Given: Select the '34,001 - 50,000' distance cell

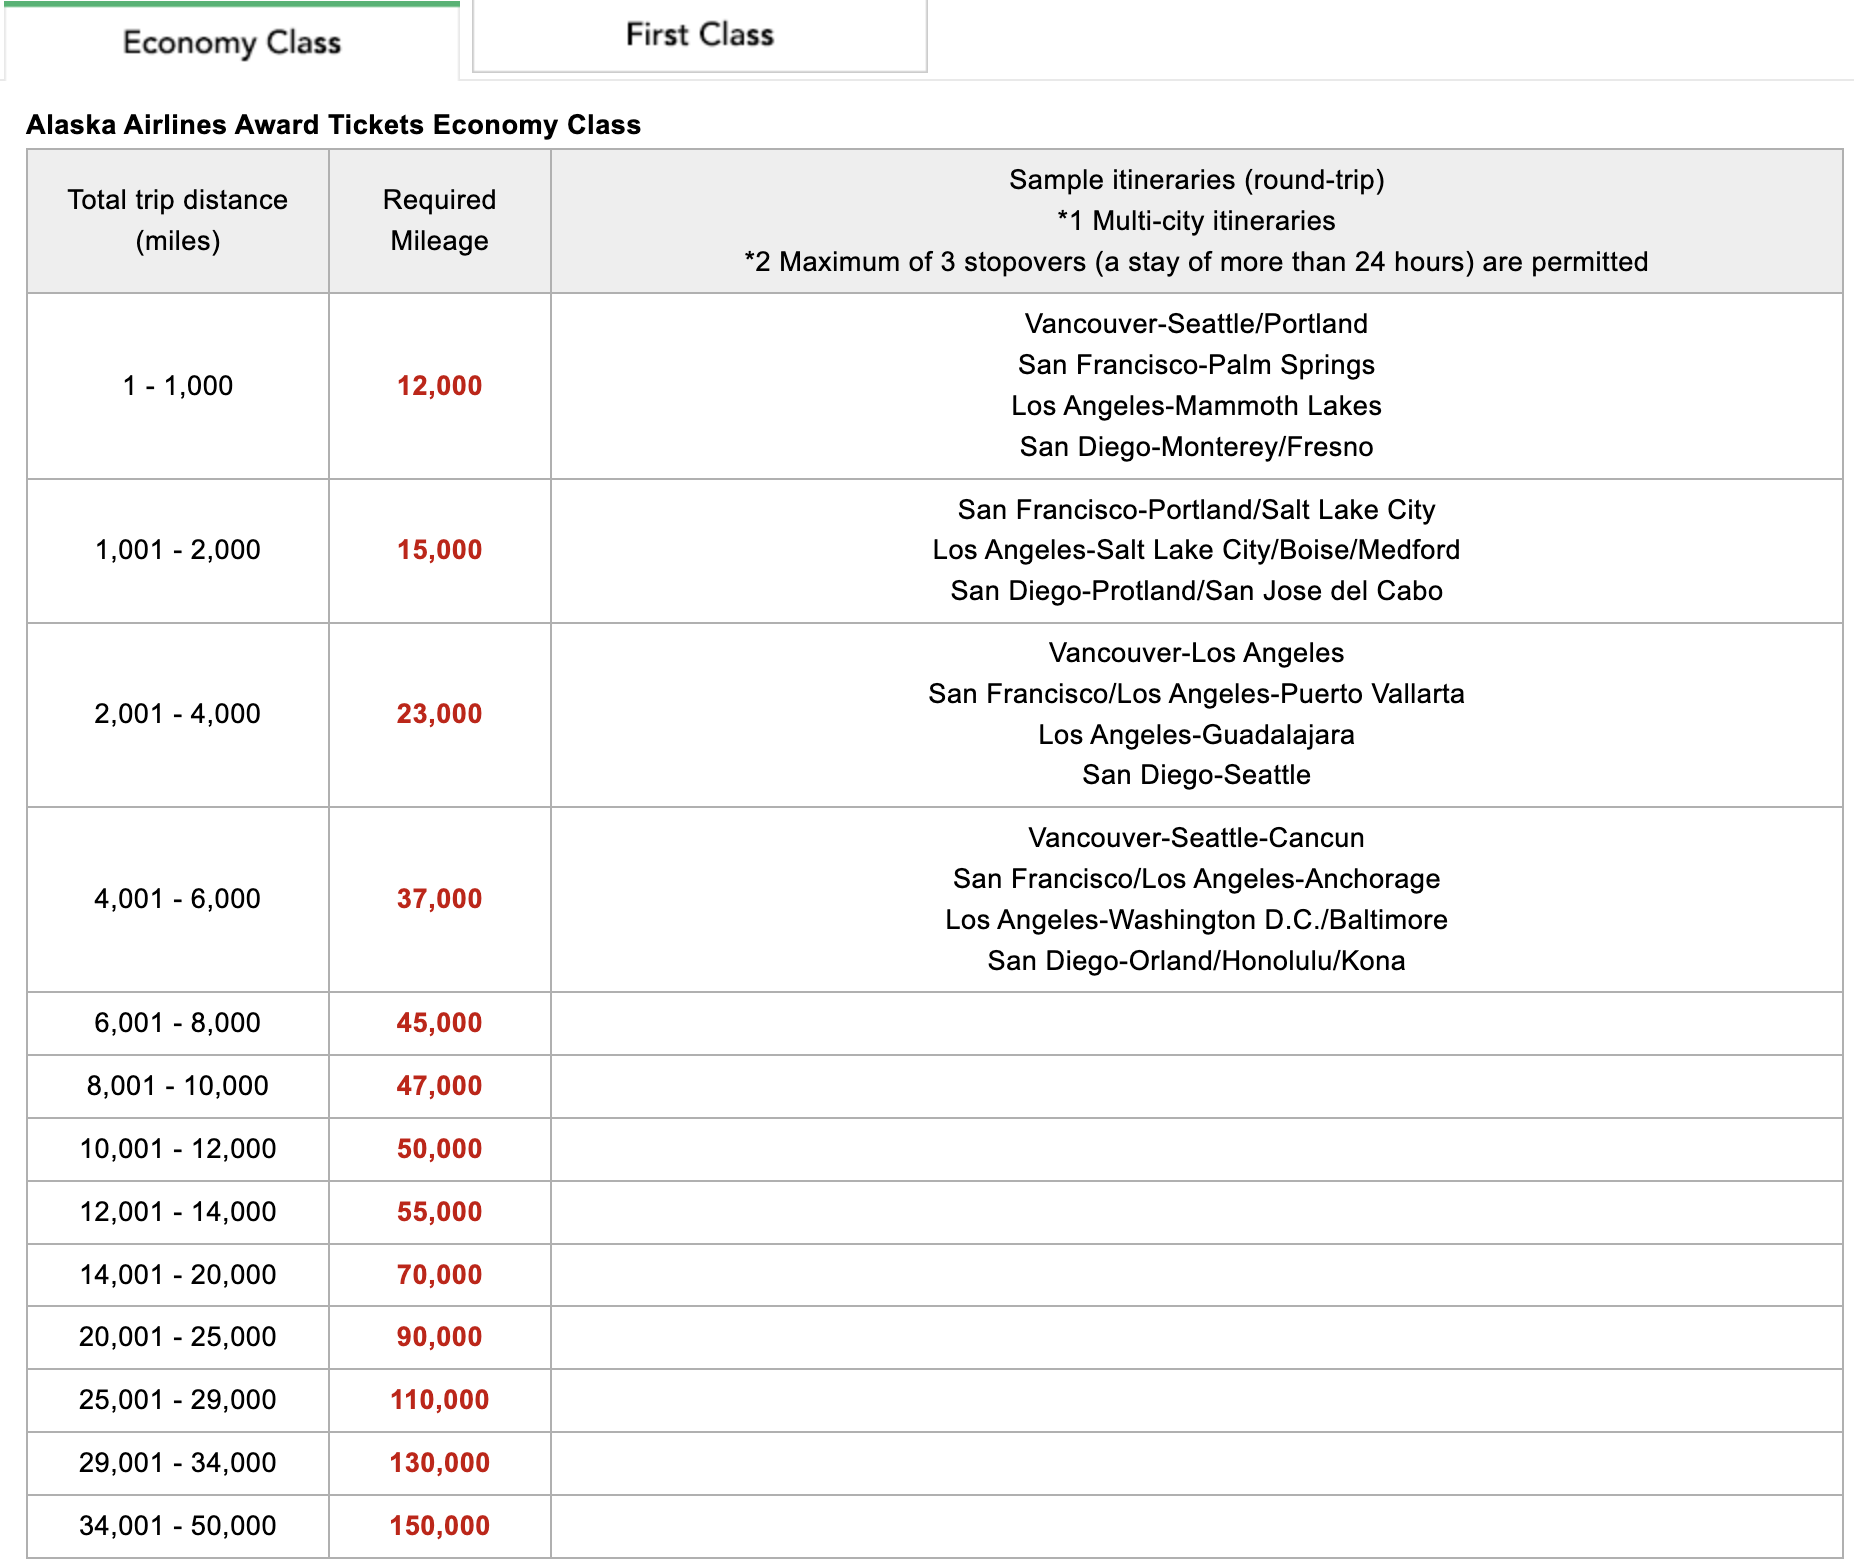Looking at the screenshot, I should 178,1527.
